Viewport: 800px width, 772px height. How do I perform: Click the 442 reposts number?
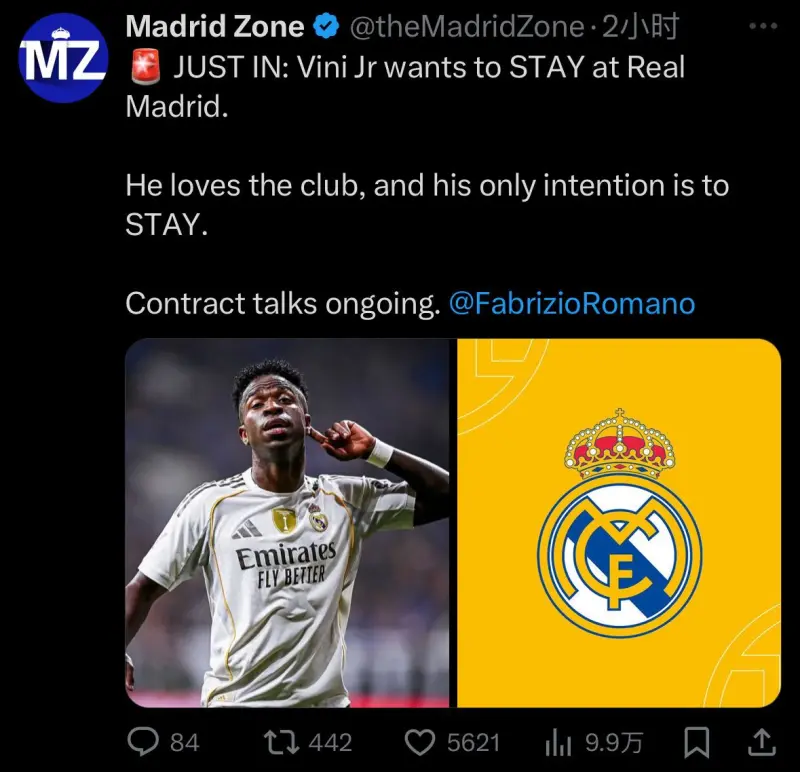pyautogui.click(x=330, y=742)
